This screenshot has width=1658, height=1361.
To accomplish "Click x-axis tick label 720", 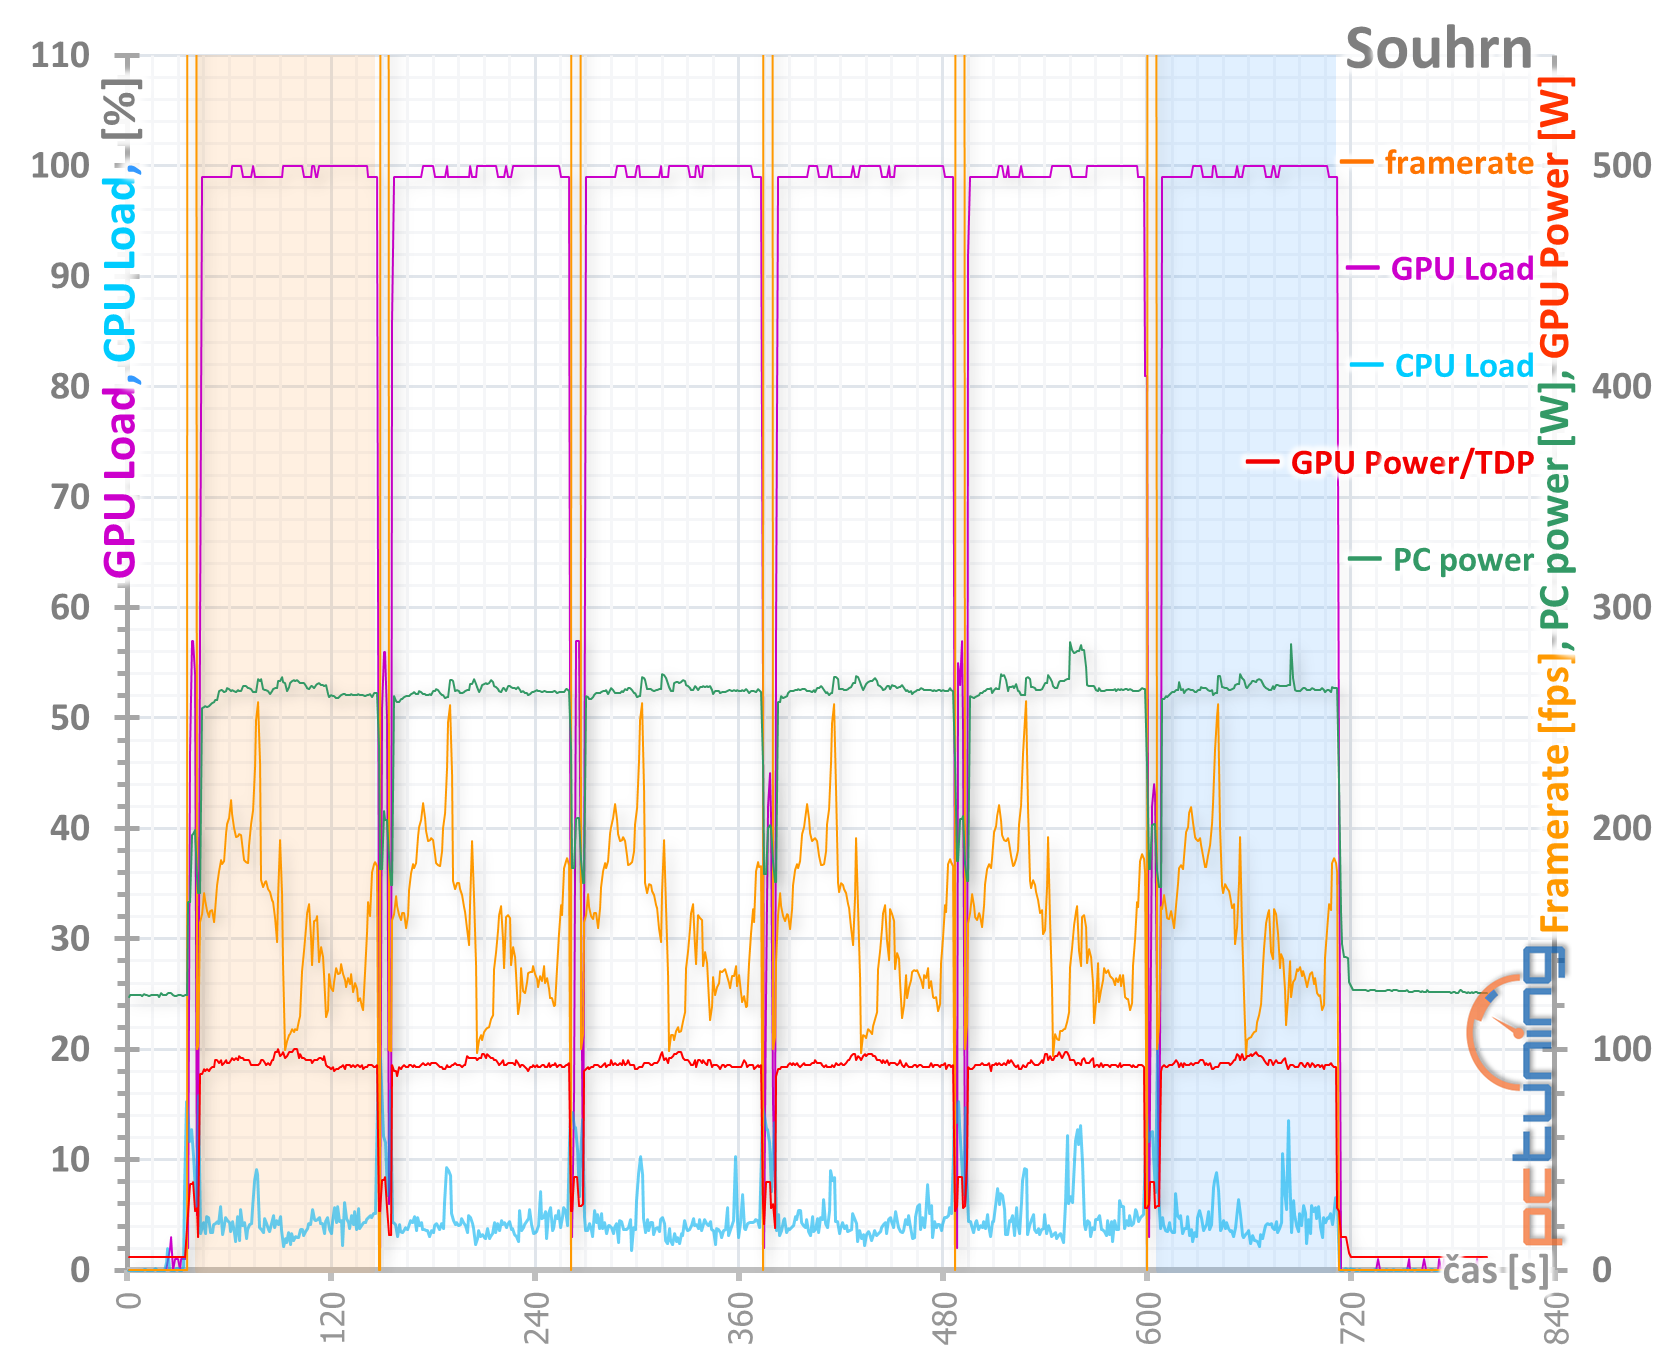I will [1351, 1318].
